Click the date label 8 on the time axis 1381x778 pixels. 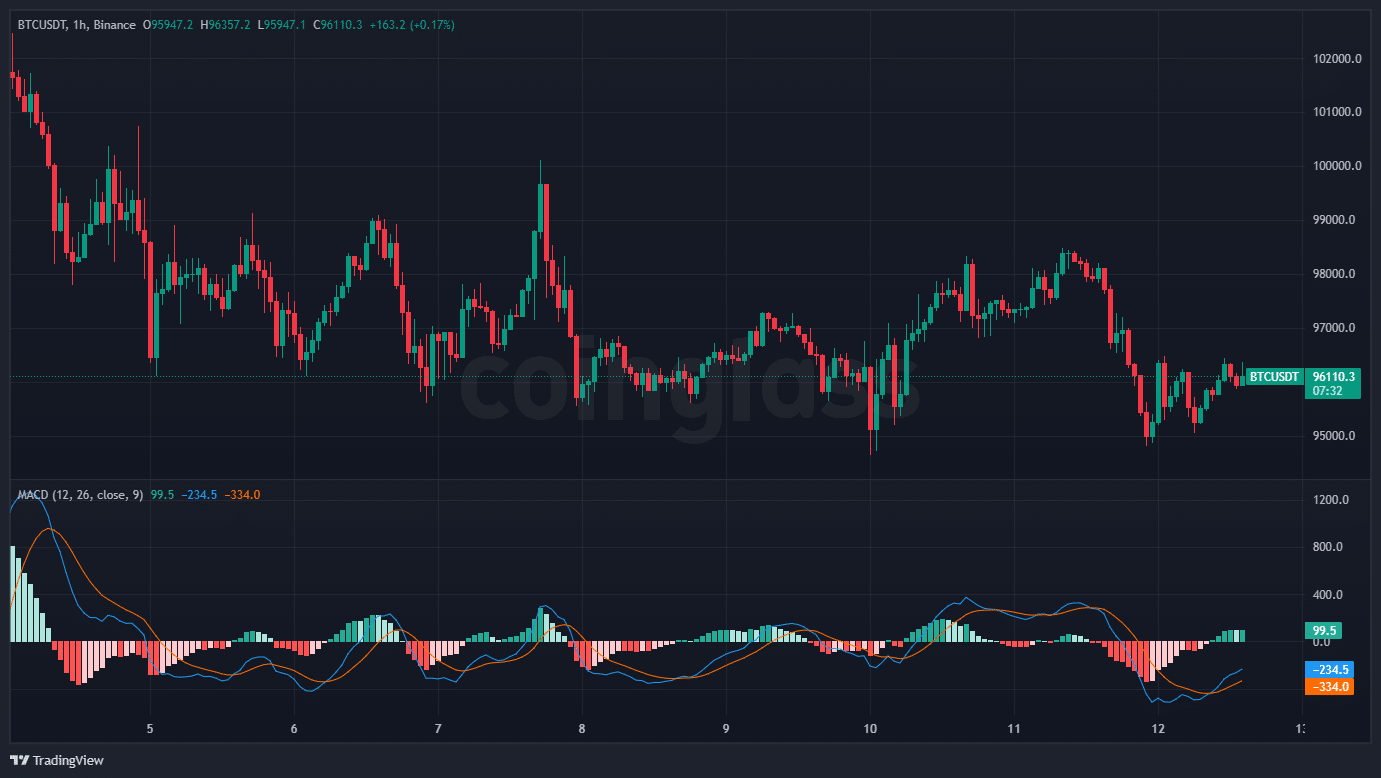click(x=581, y=728)
